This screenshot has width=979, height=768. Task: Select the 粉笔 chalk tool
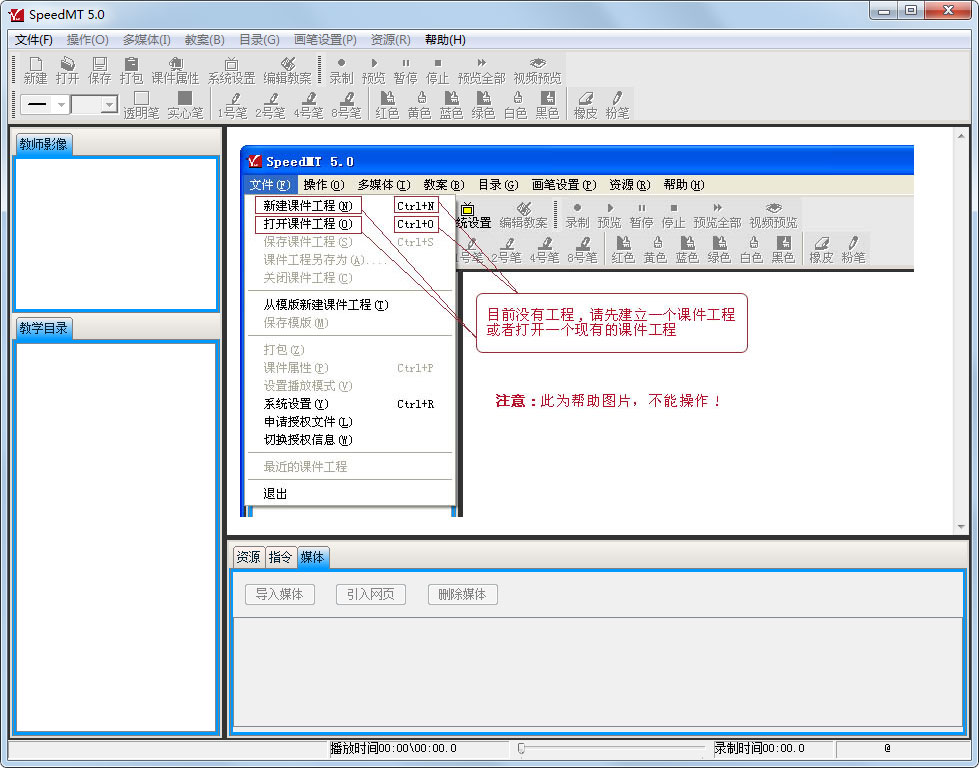[x=617, y=105]
